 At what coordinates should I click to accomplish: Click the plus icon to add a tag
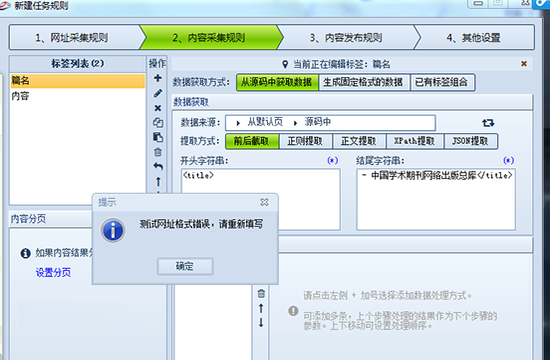(x=158, y=78)
